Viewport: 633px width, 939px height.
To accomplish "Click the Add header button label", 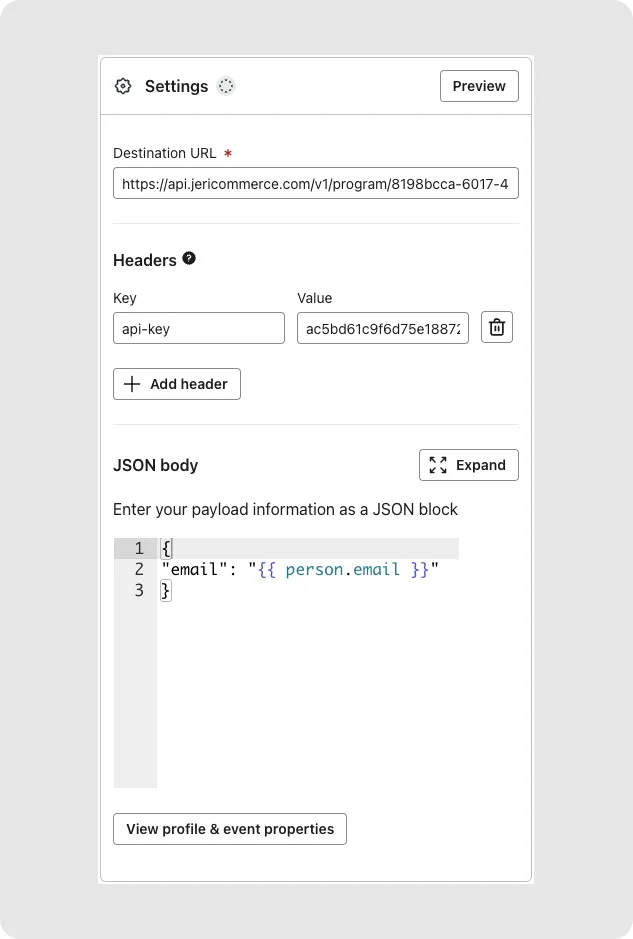I will coord(188,384).
